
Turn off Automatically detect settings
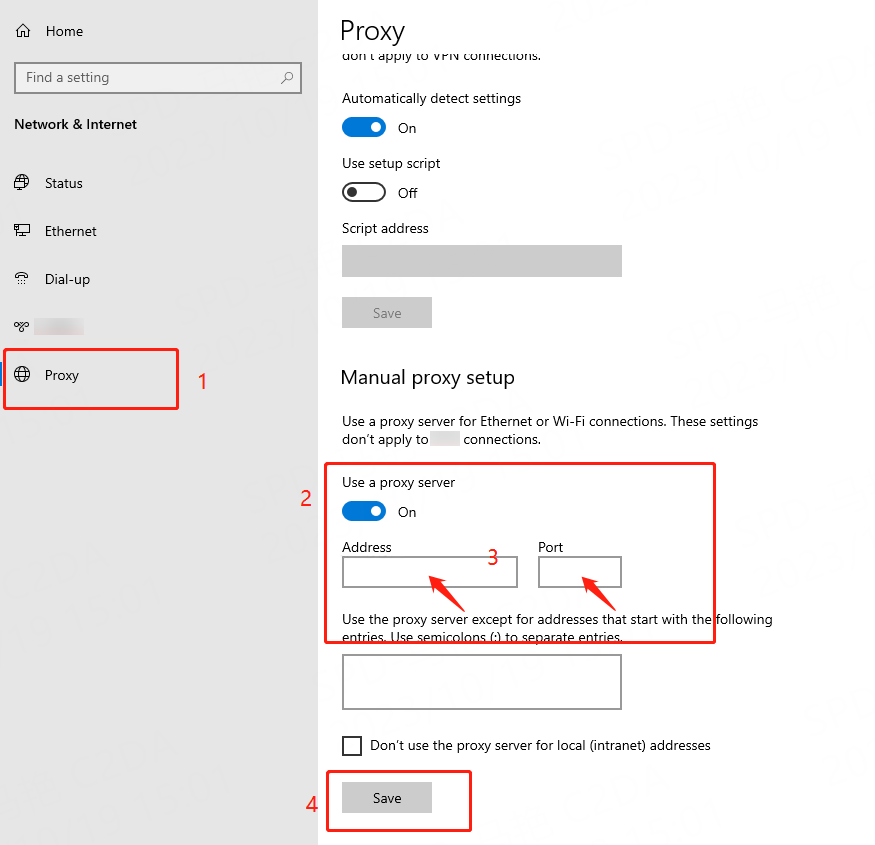(364, 128)
